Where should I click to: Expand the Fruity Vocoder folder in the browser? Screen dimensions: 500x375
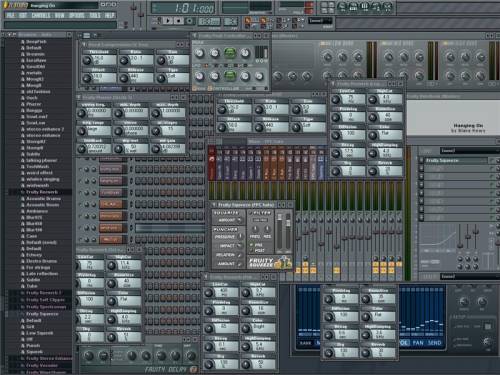click(x=41, y=365)
